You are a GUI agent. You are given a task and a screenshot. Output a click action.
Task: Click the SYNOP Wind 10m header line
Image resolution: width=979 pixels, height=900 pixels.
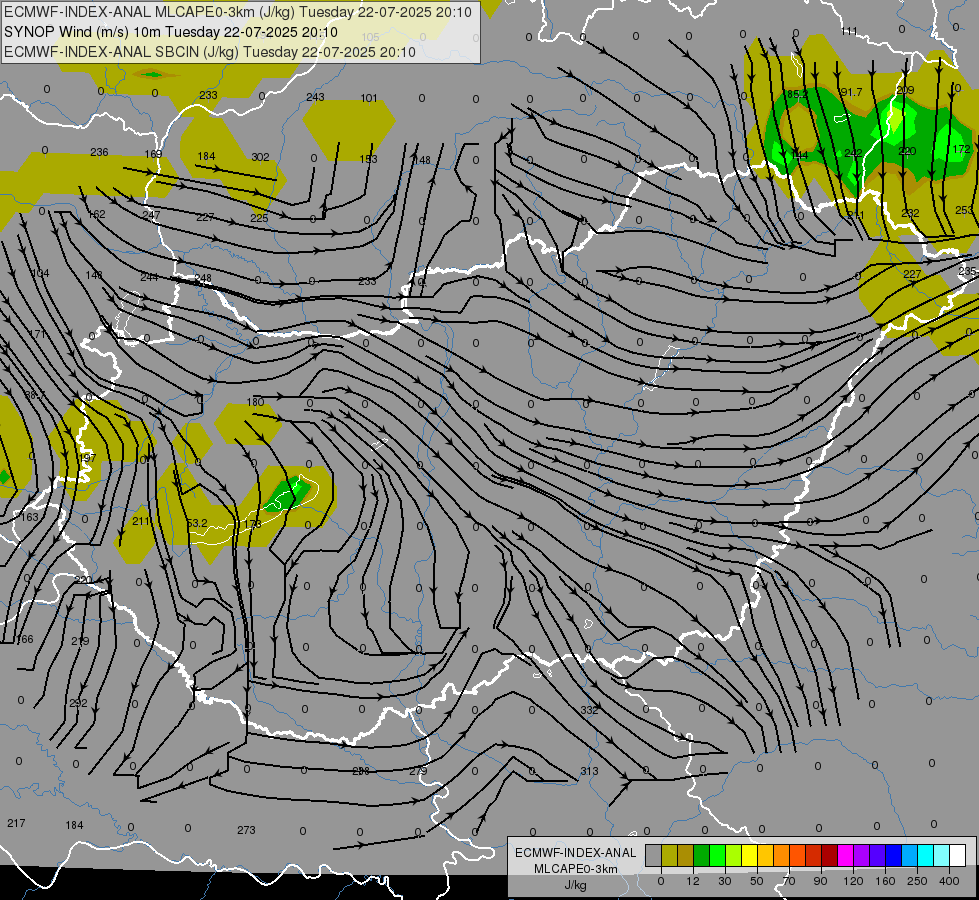pyautogui.click(x=171, y=32)
